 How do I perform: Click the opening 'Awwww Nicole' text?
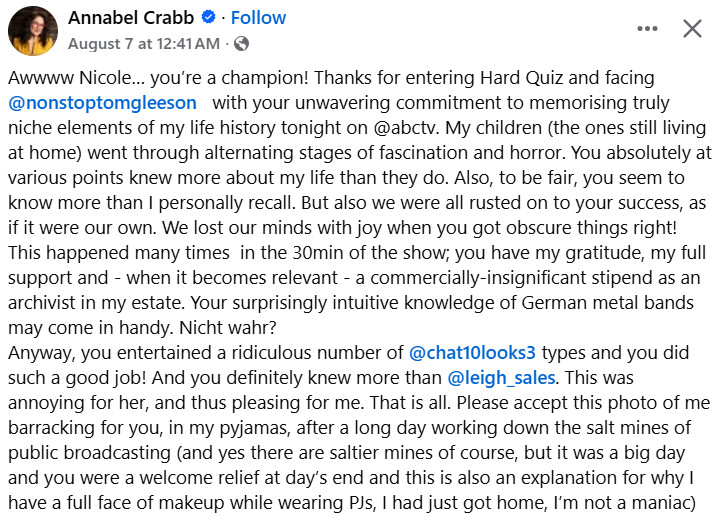(66, 77)
